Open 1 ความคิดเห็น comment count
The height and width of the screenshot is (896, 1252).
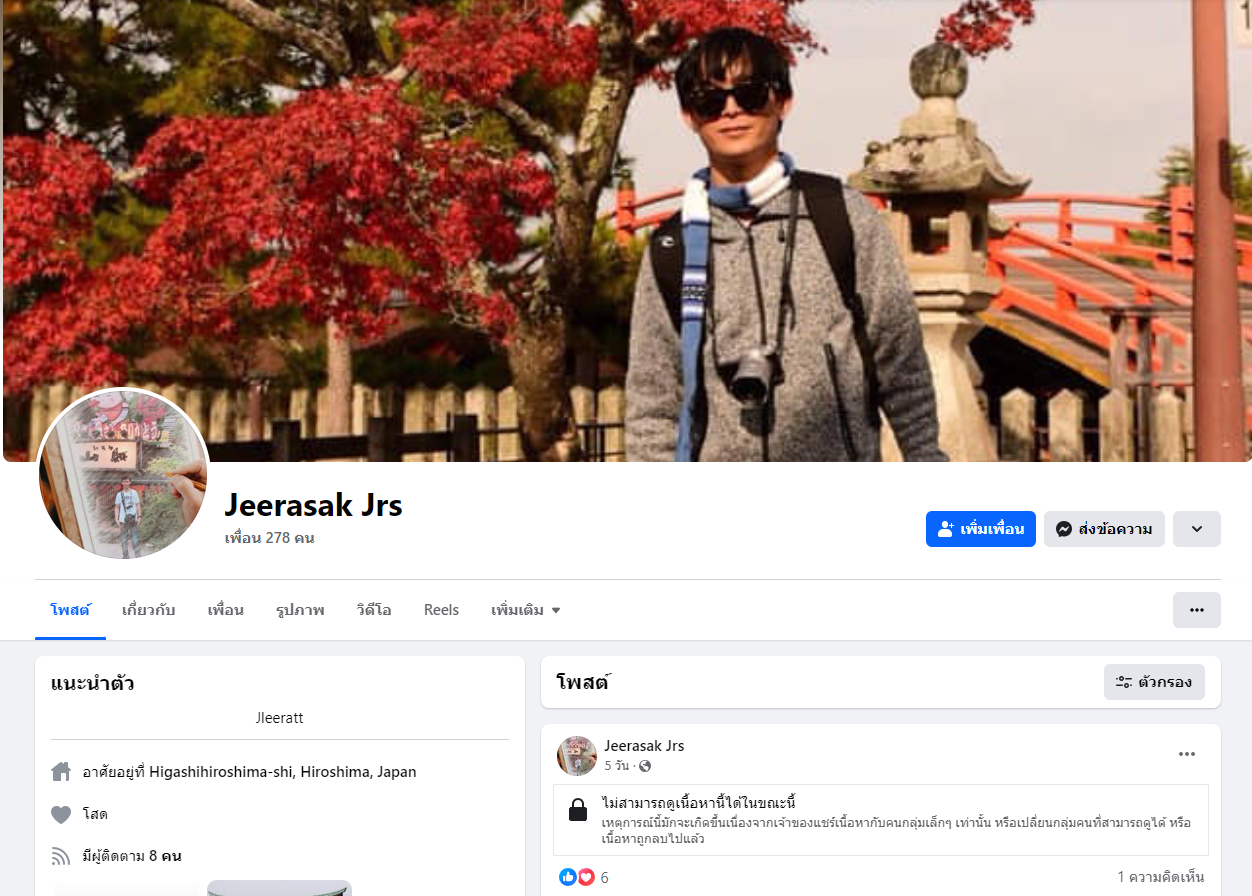(1161, 878)
